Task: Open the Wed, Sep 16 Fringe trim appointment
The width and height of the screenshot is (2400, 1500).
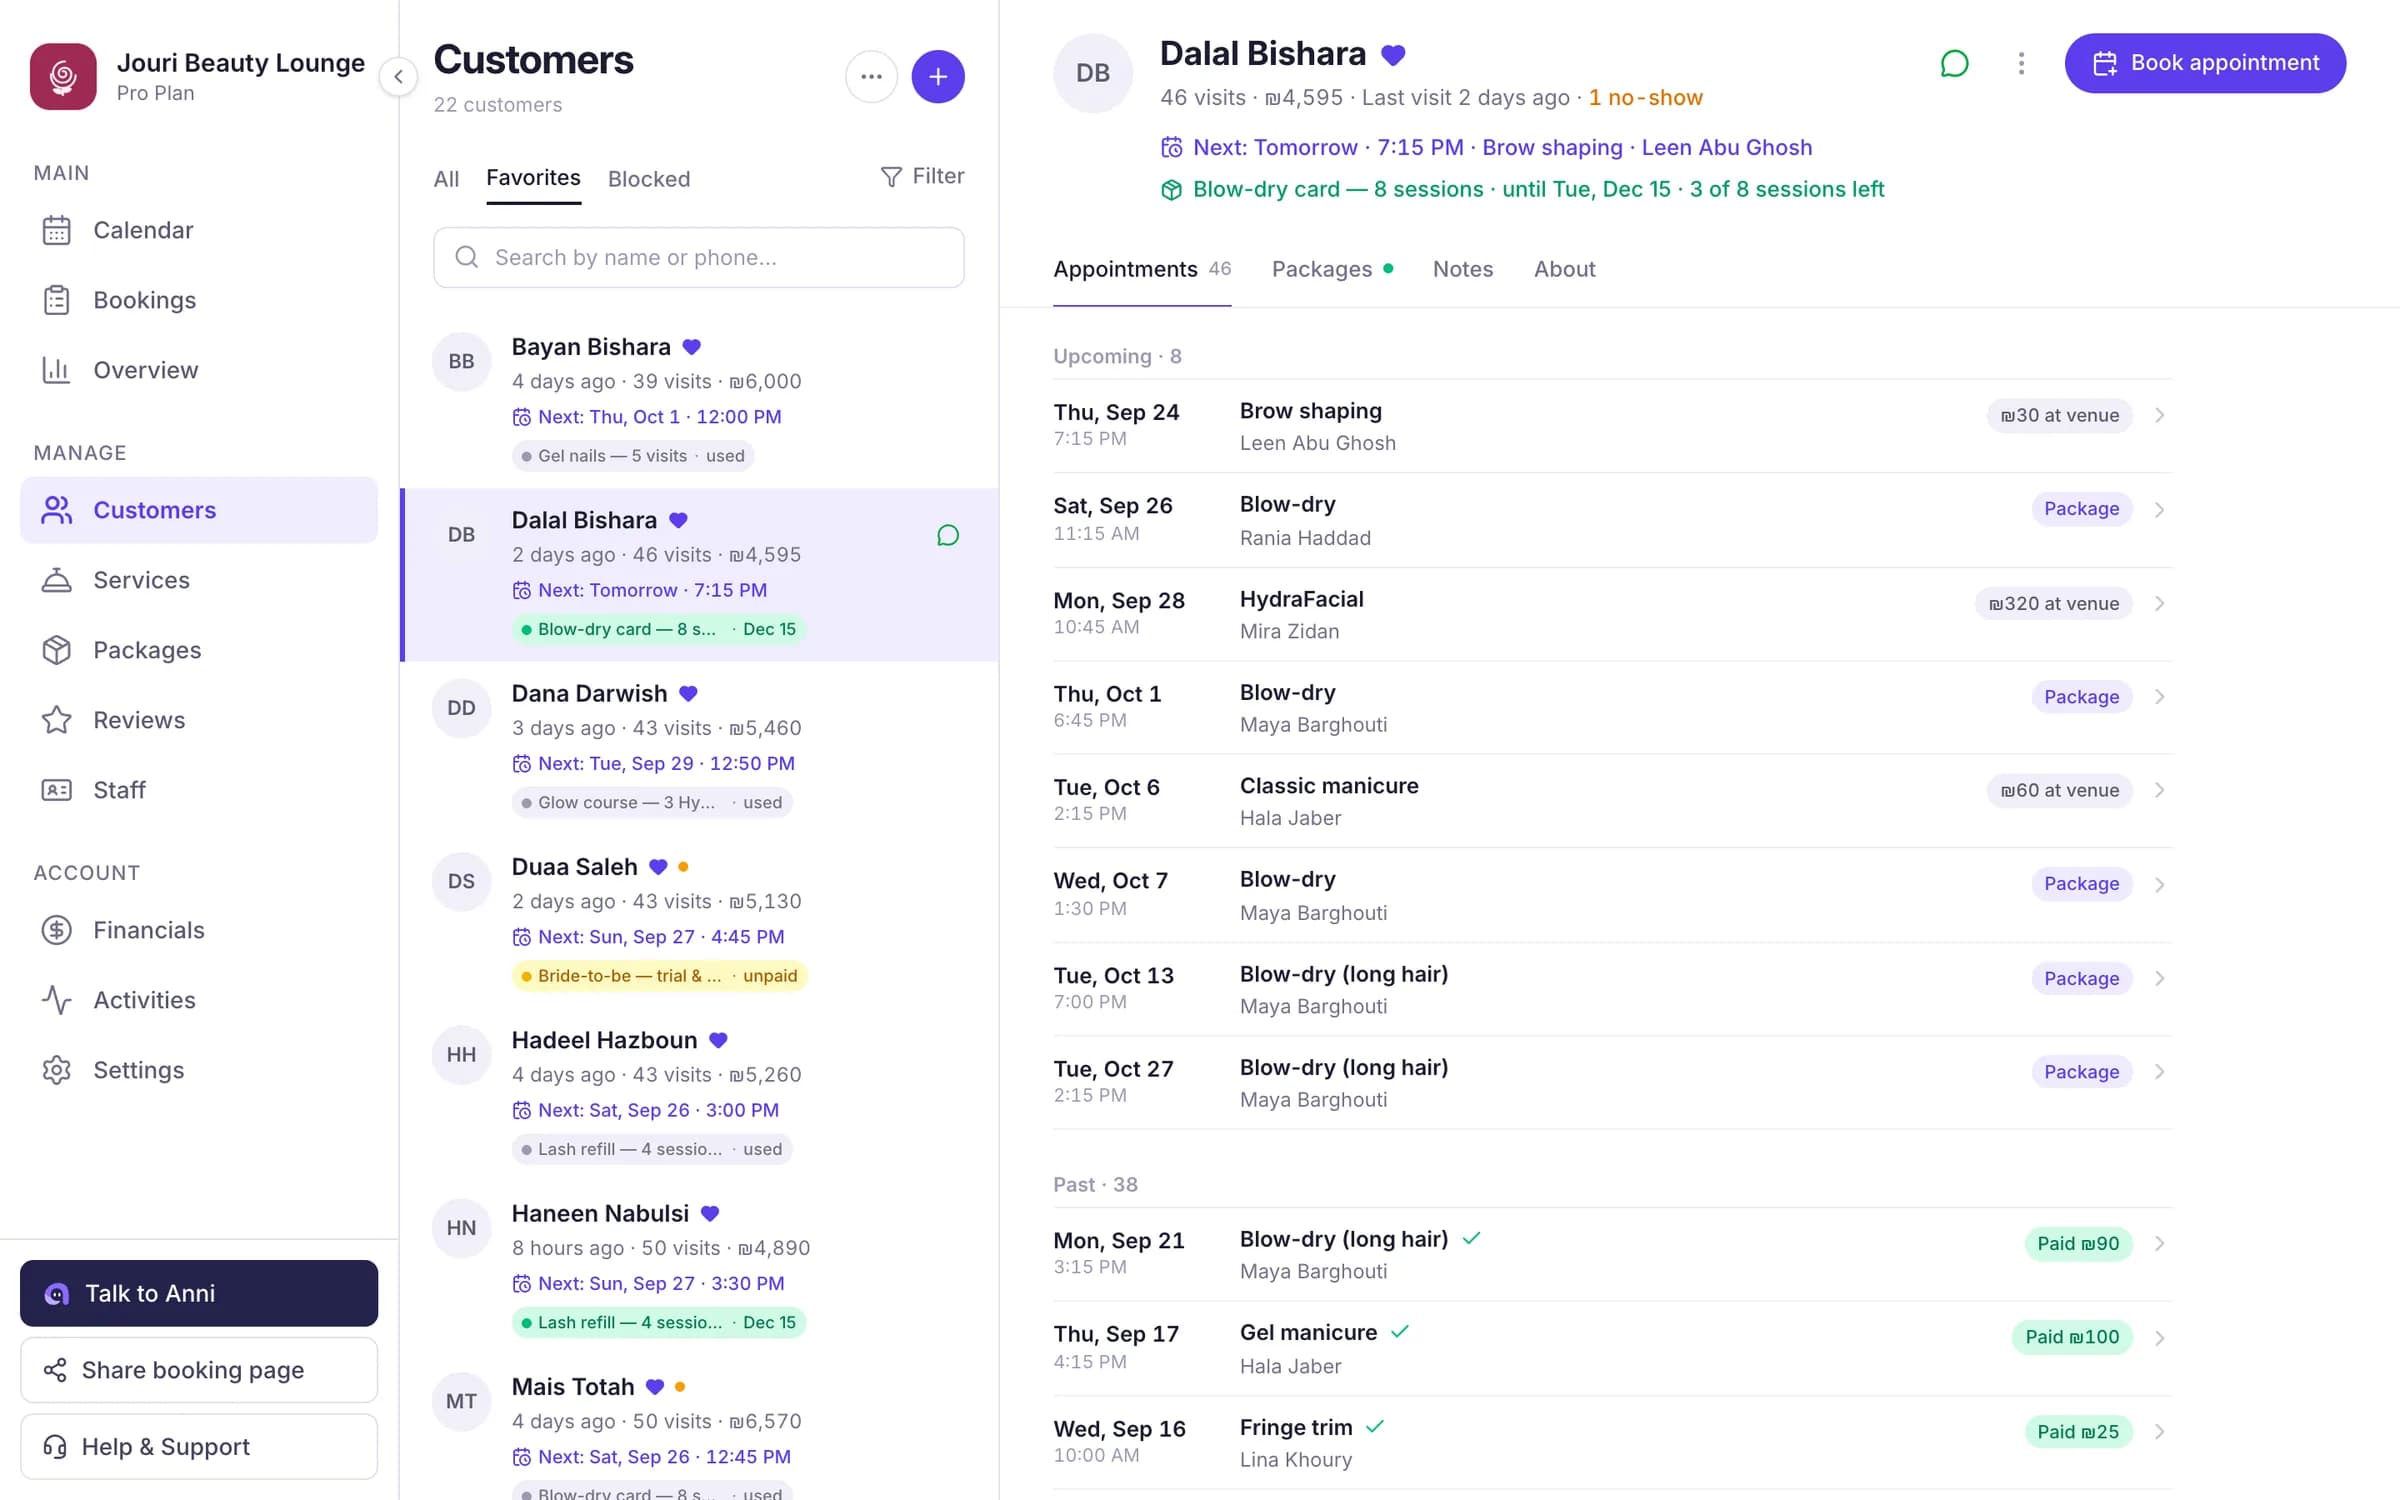Action: pyautogui.click(x=1613, y=1442)
